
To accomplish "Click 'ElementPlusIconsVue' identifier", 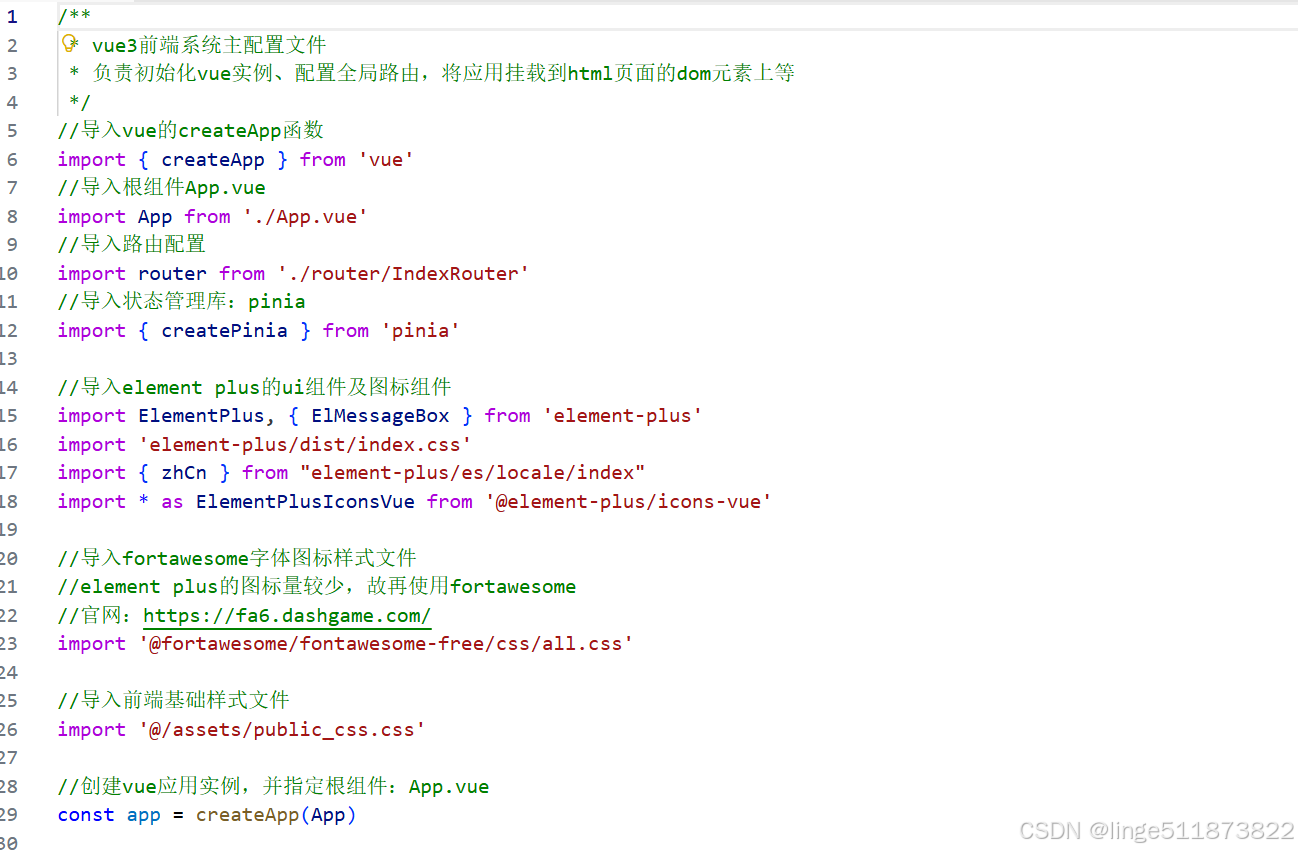I will [x=305, y=501].
